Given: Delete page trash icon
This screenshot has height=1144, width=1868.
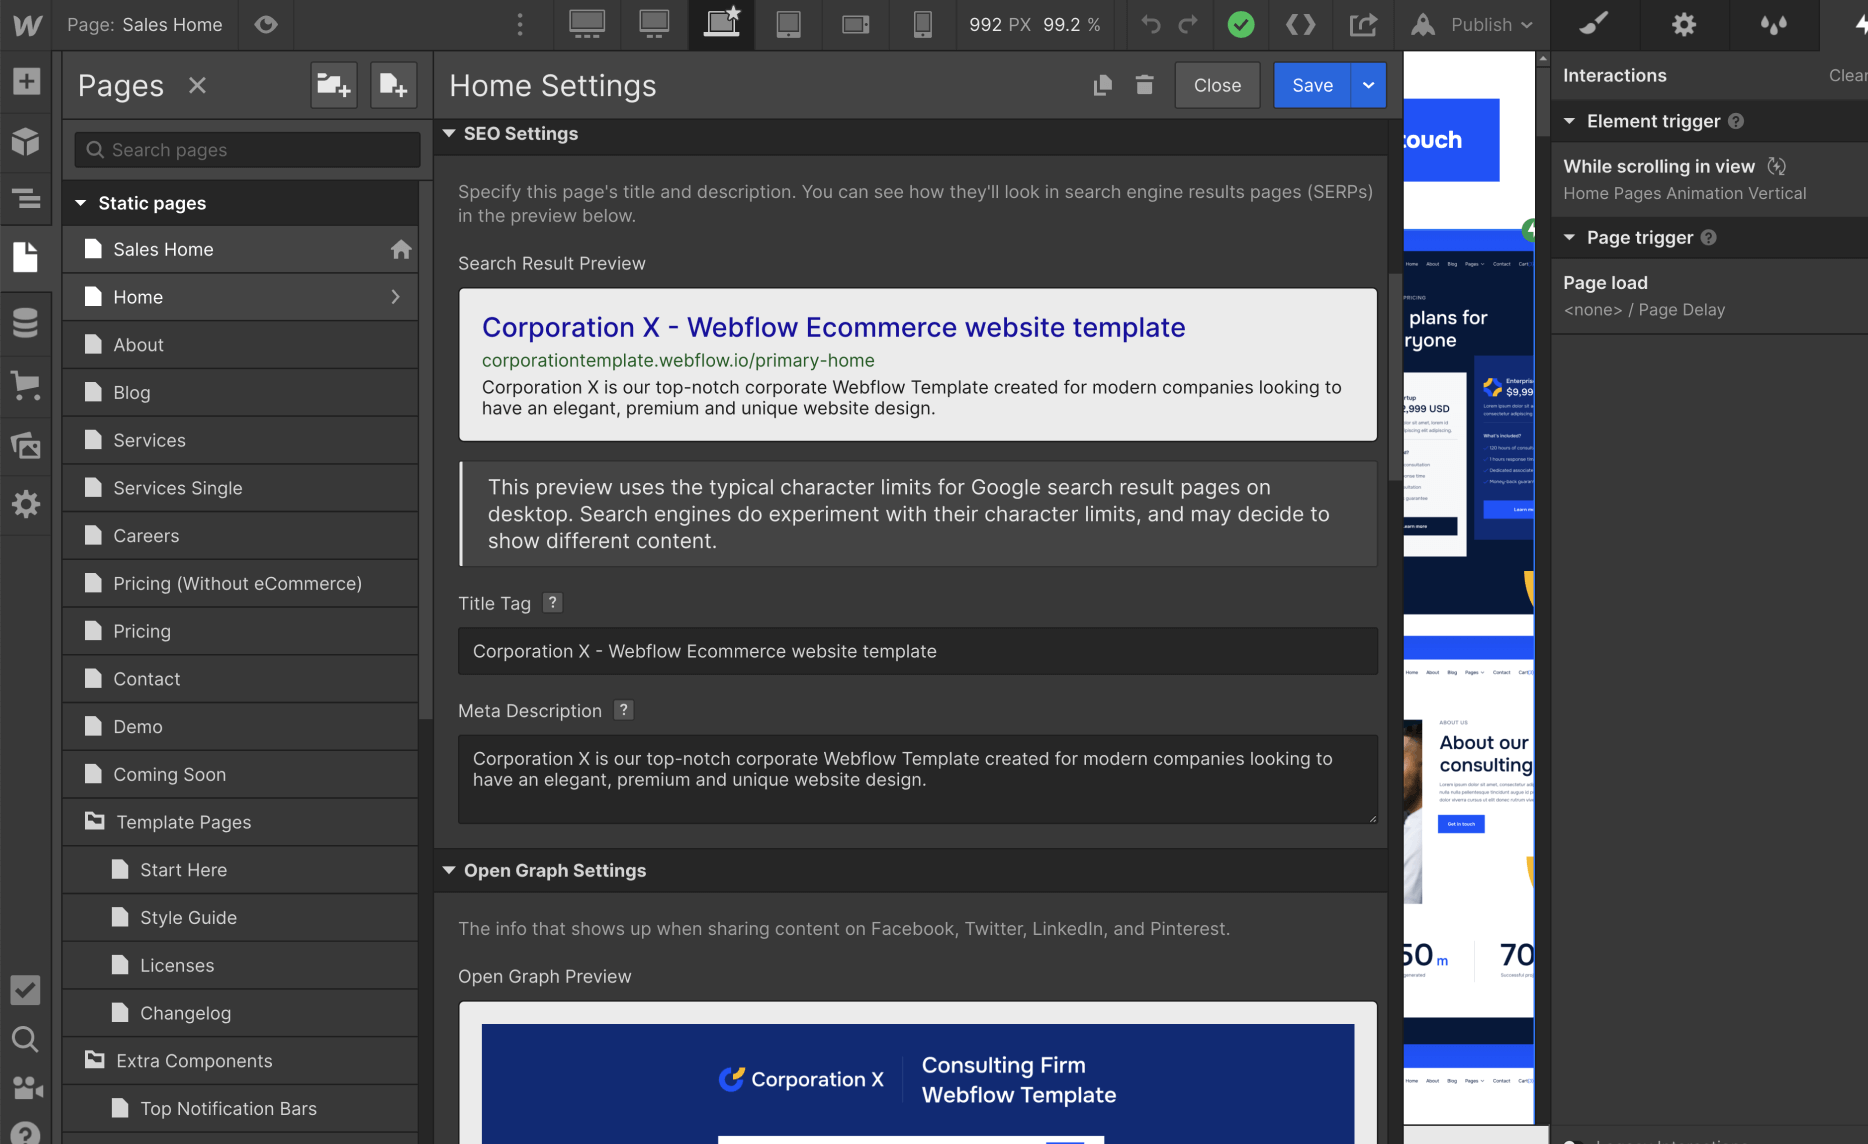Looking at the screenshot, I should point(1145,86).
